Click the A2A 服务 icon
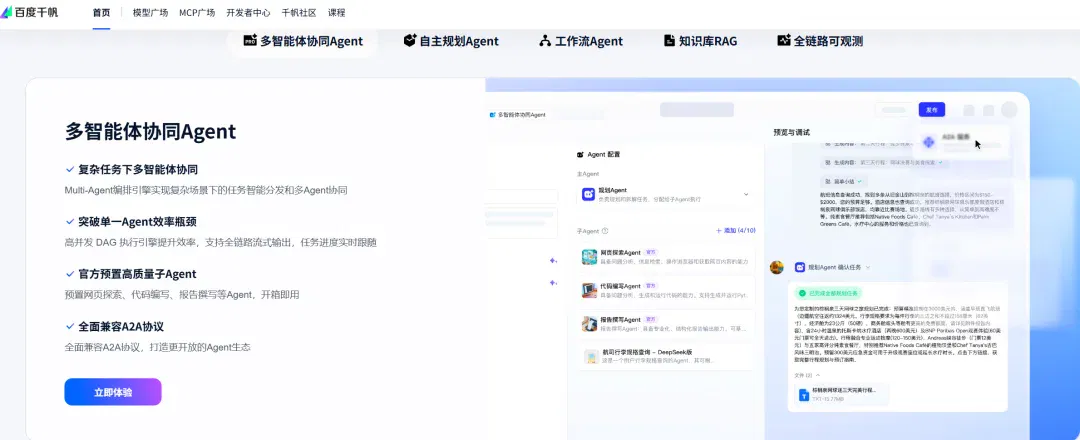 [928, 142]
